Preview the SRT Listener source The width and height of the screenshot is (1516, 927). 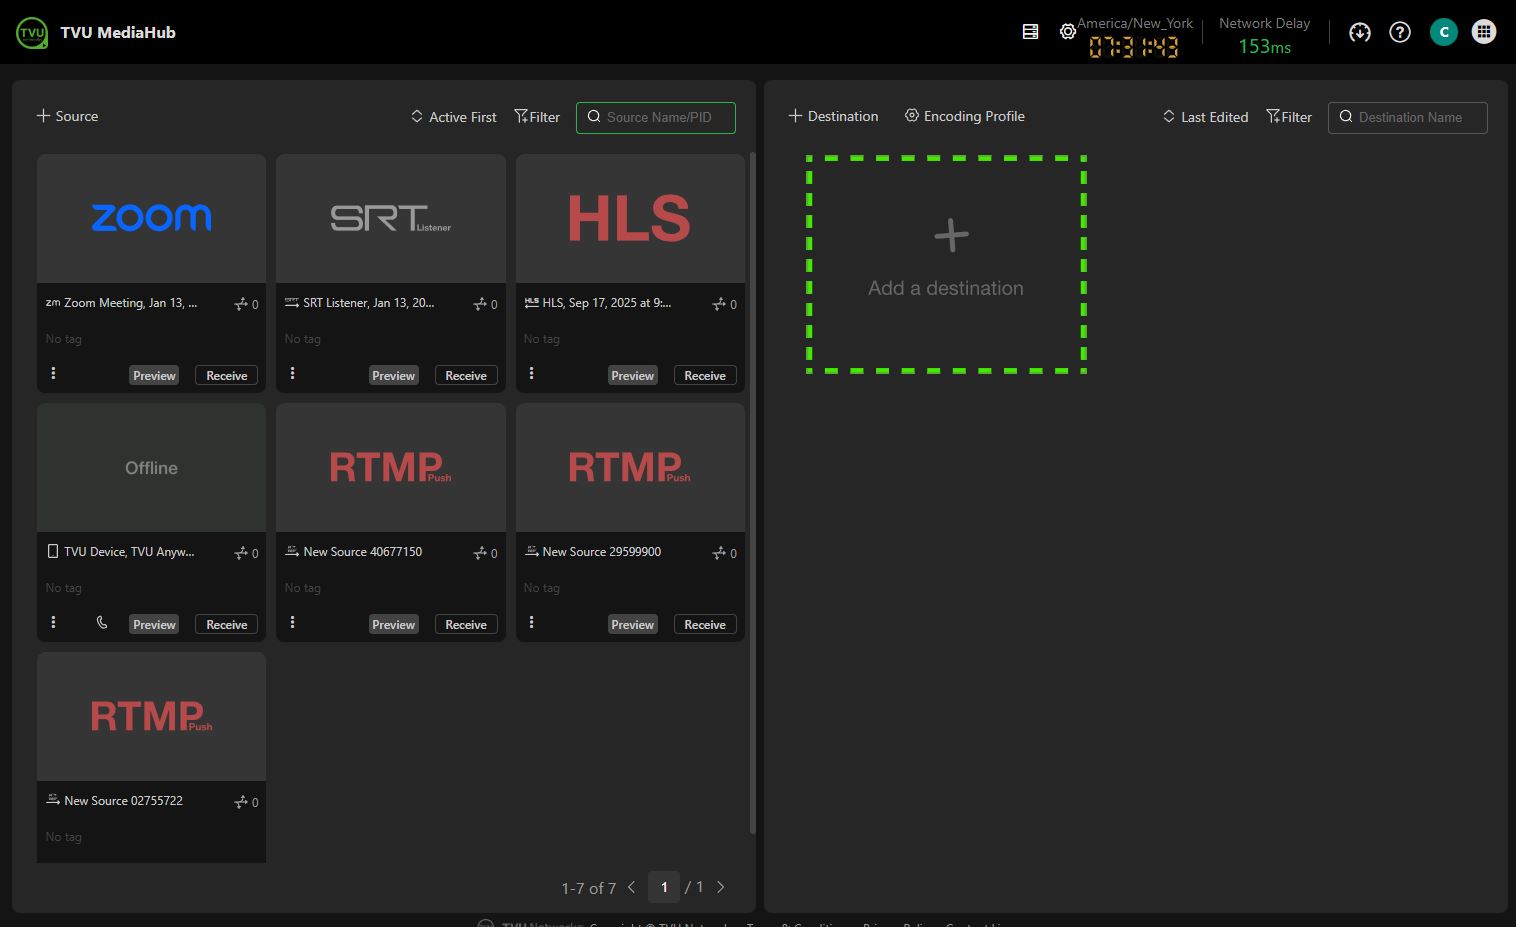tap(393, 375)
